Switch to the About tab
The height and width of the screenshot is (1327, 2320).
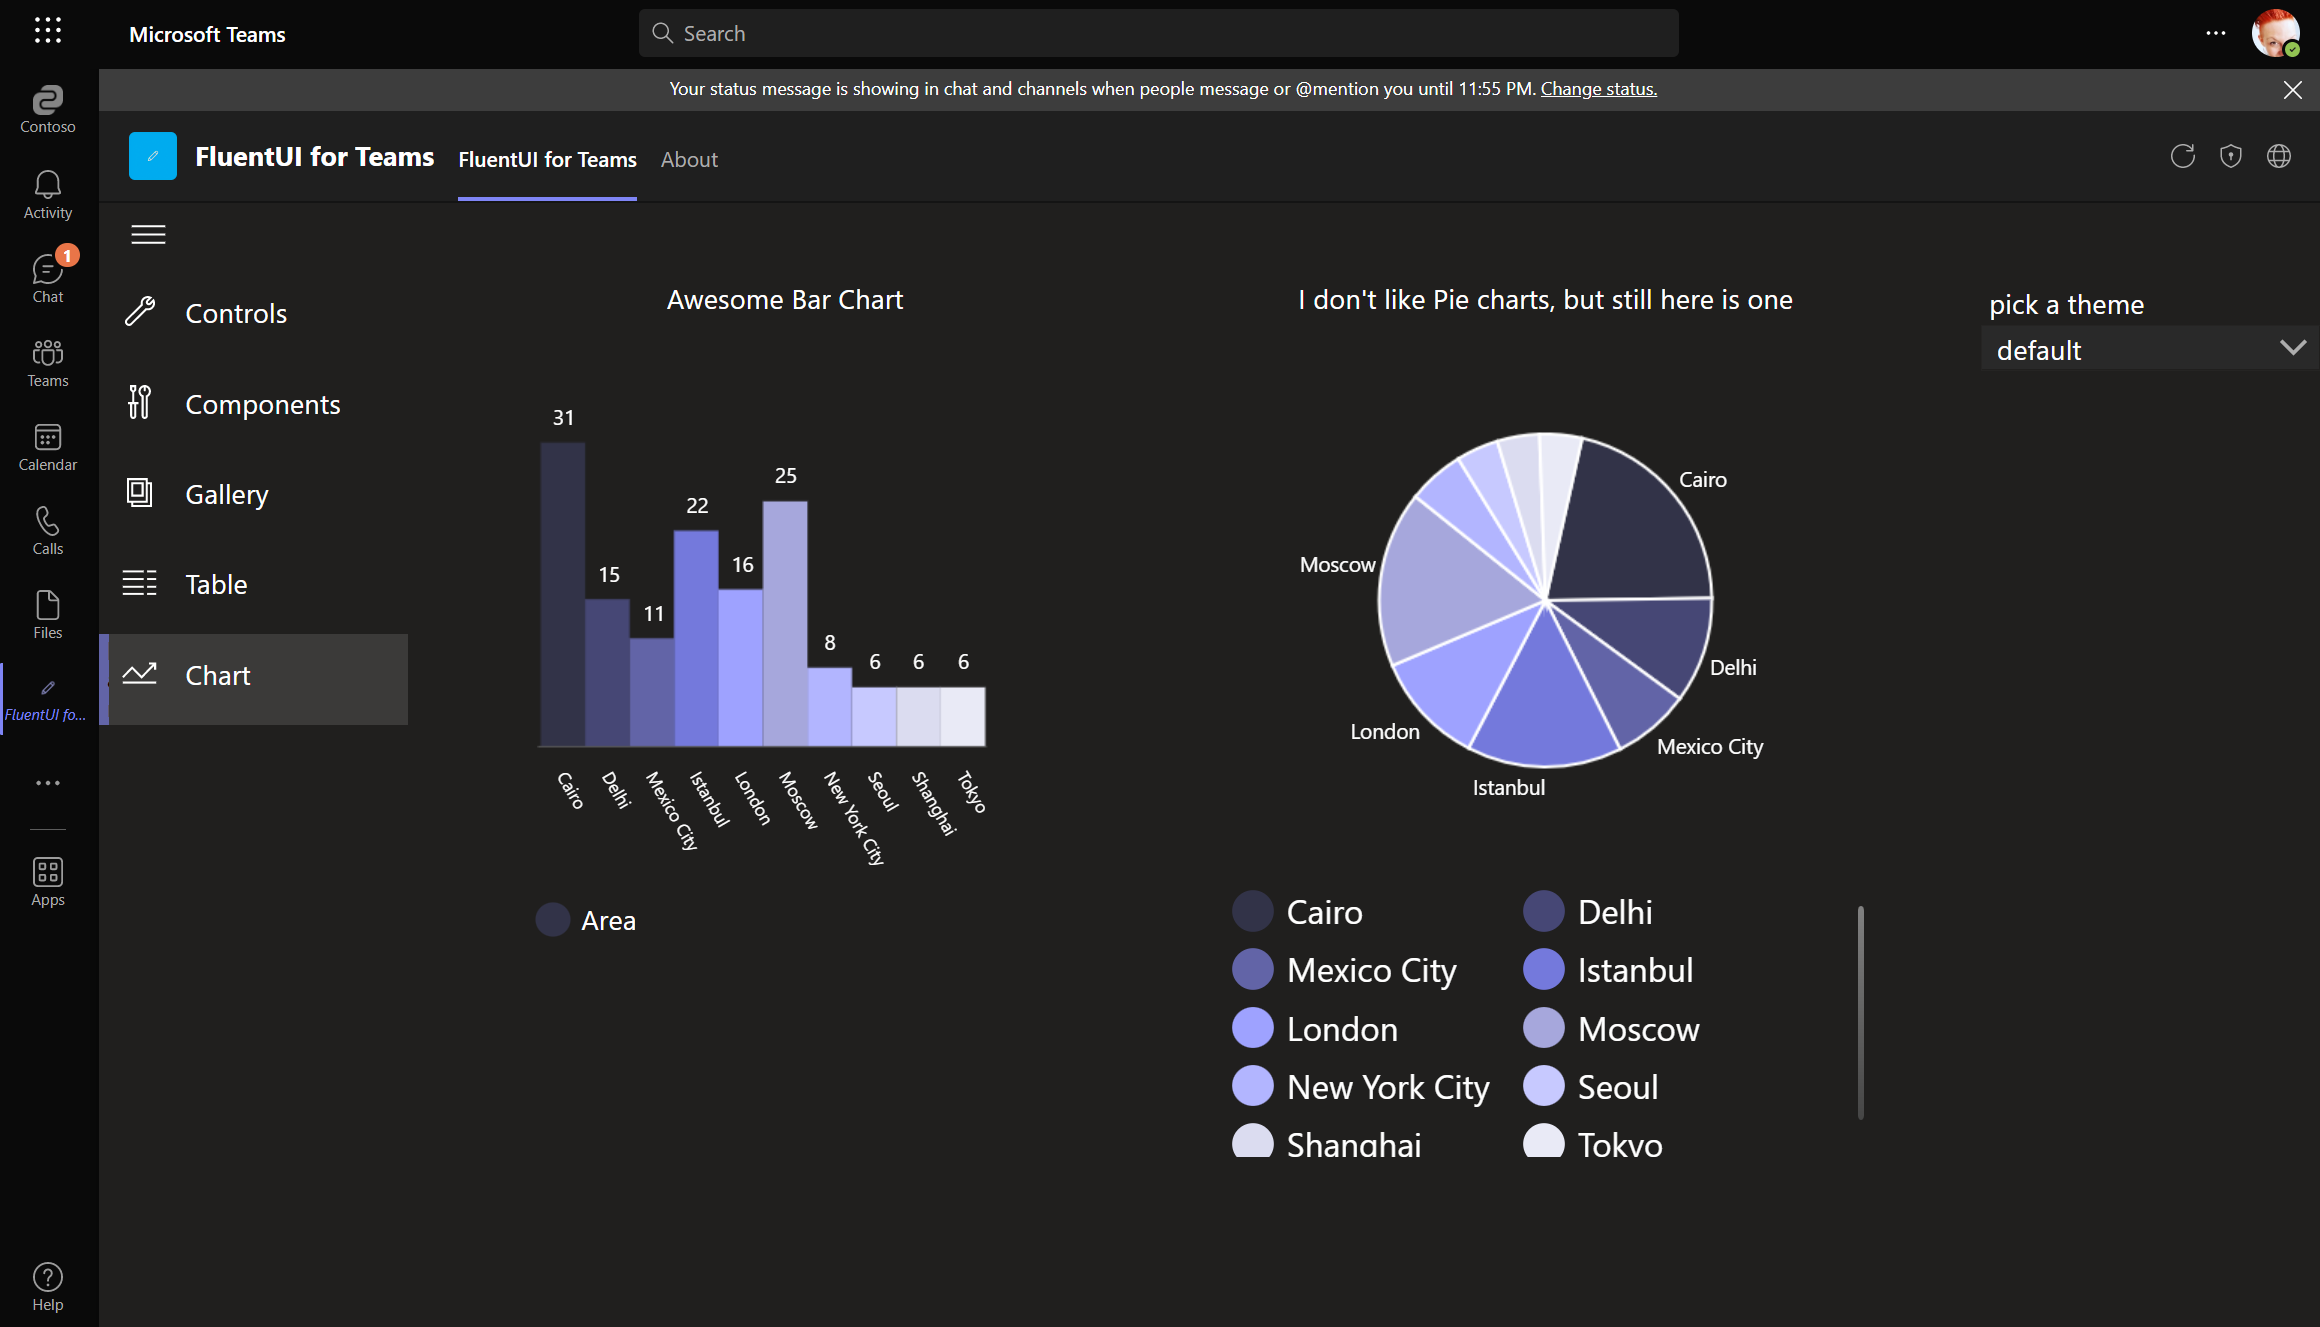689,160
